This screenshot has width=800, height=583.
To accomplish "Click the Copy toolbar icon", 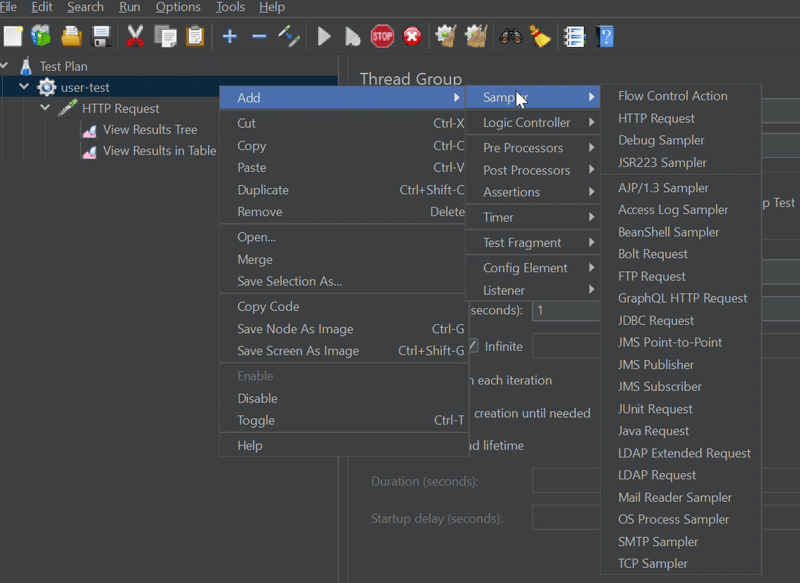I will [165, 36].
